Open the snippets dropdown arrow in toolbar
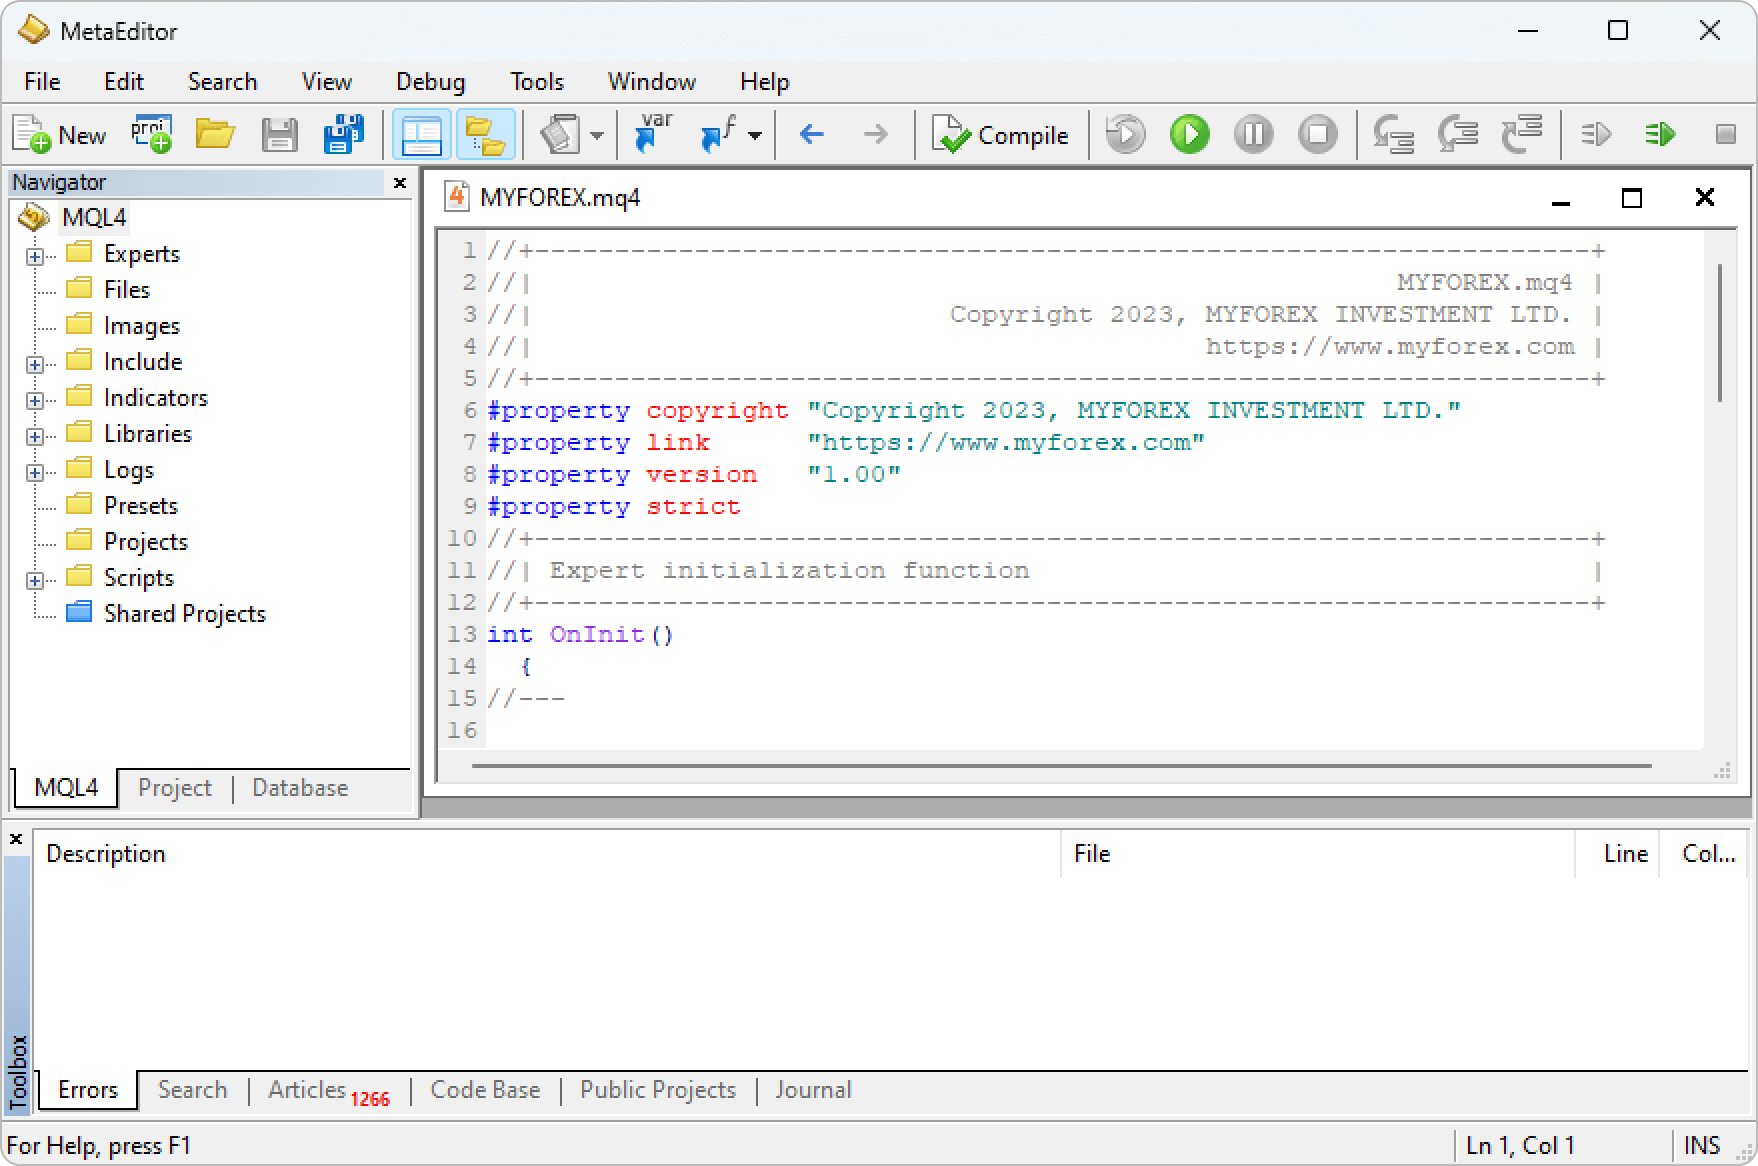The height and width of the screenshot is (1166, 1758). pyautogui.click(x=597, y=134)
